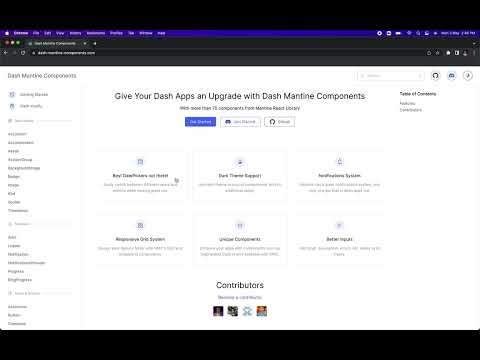Image resolution: width=480 pixels, height=360 pixels.
Task: Open Dash Mantine Components logo link
Action: (x=42, y=76)
